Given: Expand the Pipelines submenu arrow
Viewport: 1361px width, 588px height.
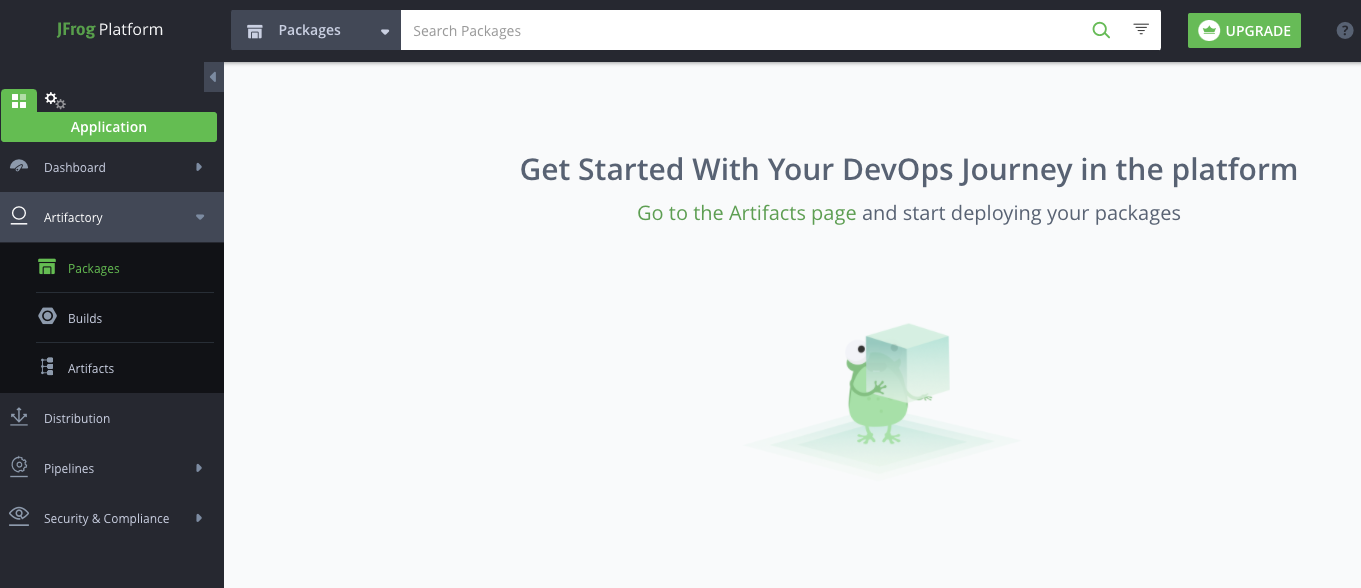Looking at the screenshot, I should pyautogui.click(x=199, y=468).
